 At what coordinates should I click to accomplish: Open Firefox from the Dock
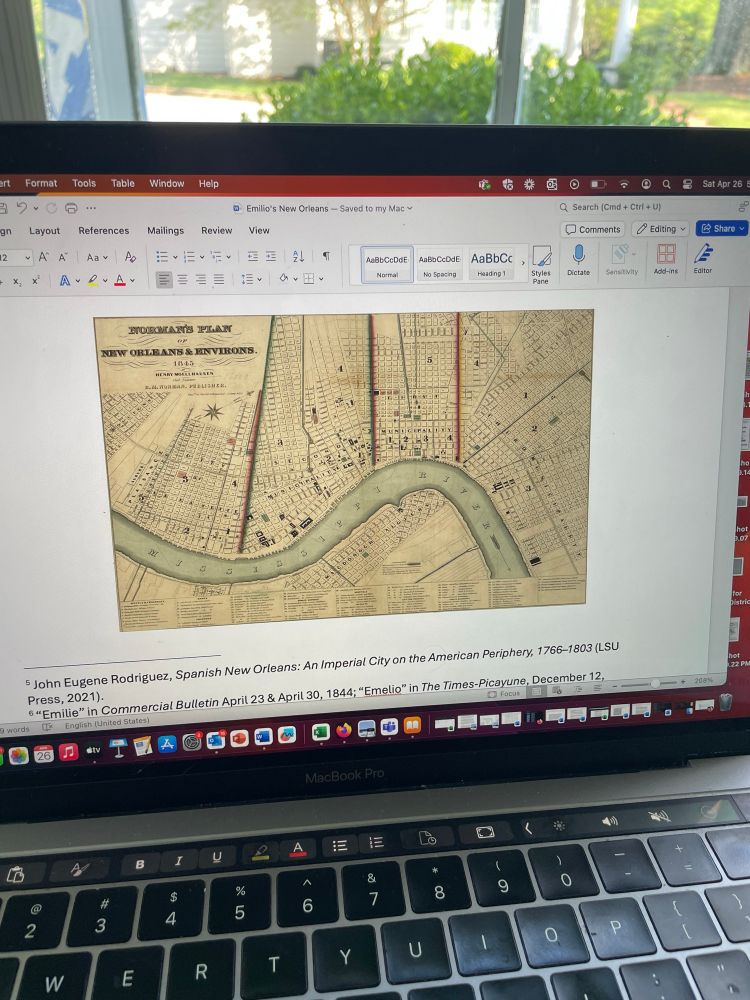point(343,730)
